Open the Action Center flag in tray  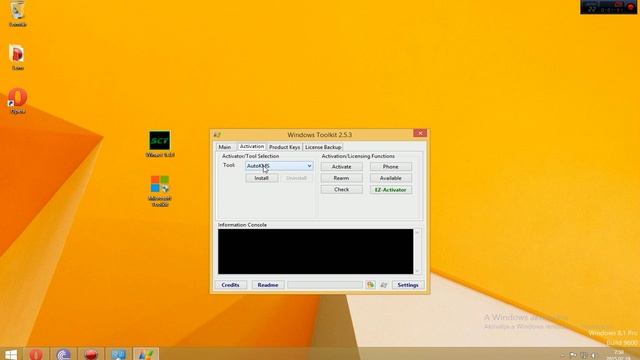point(573,355)
